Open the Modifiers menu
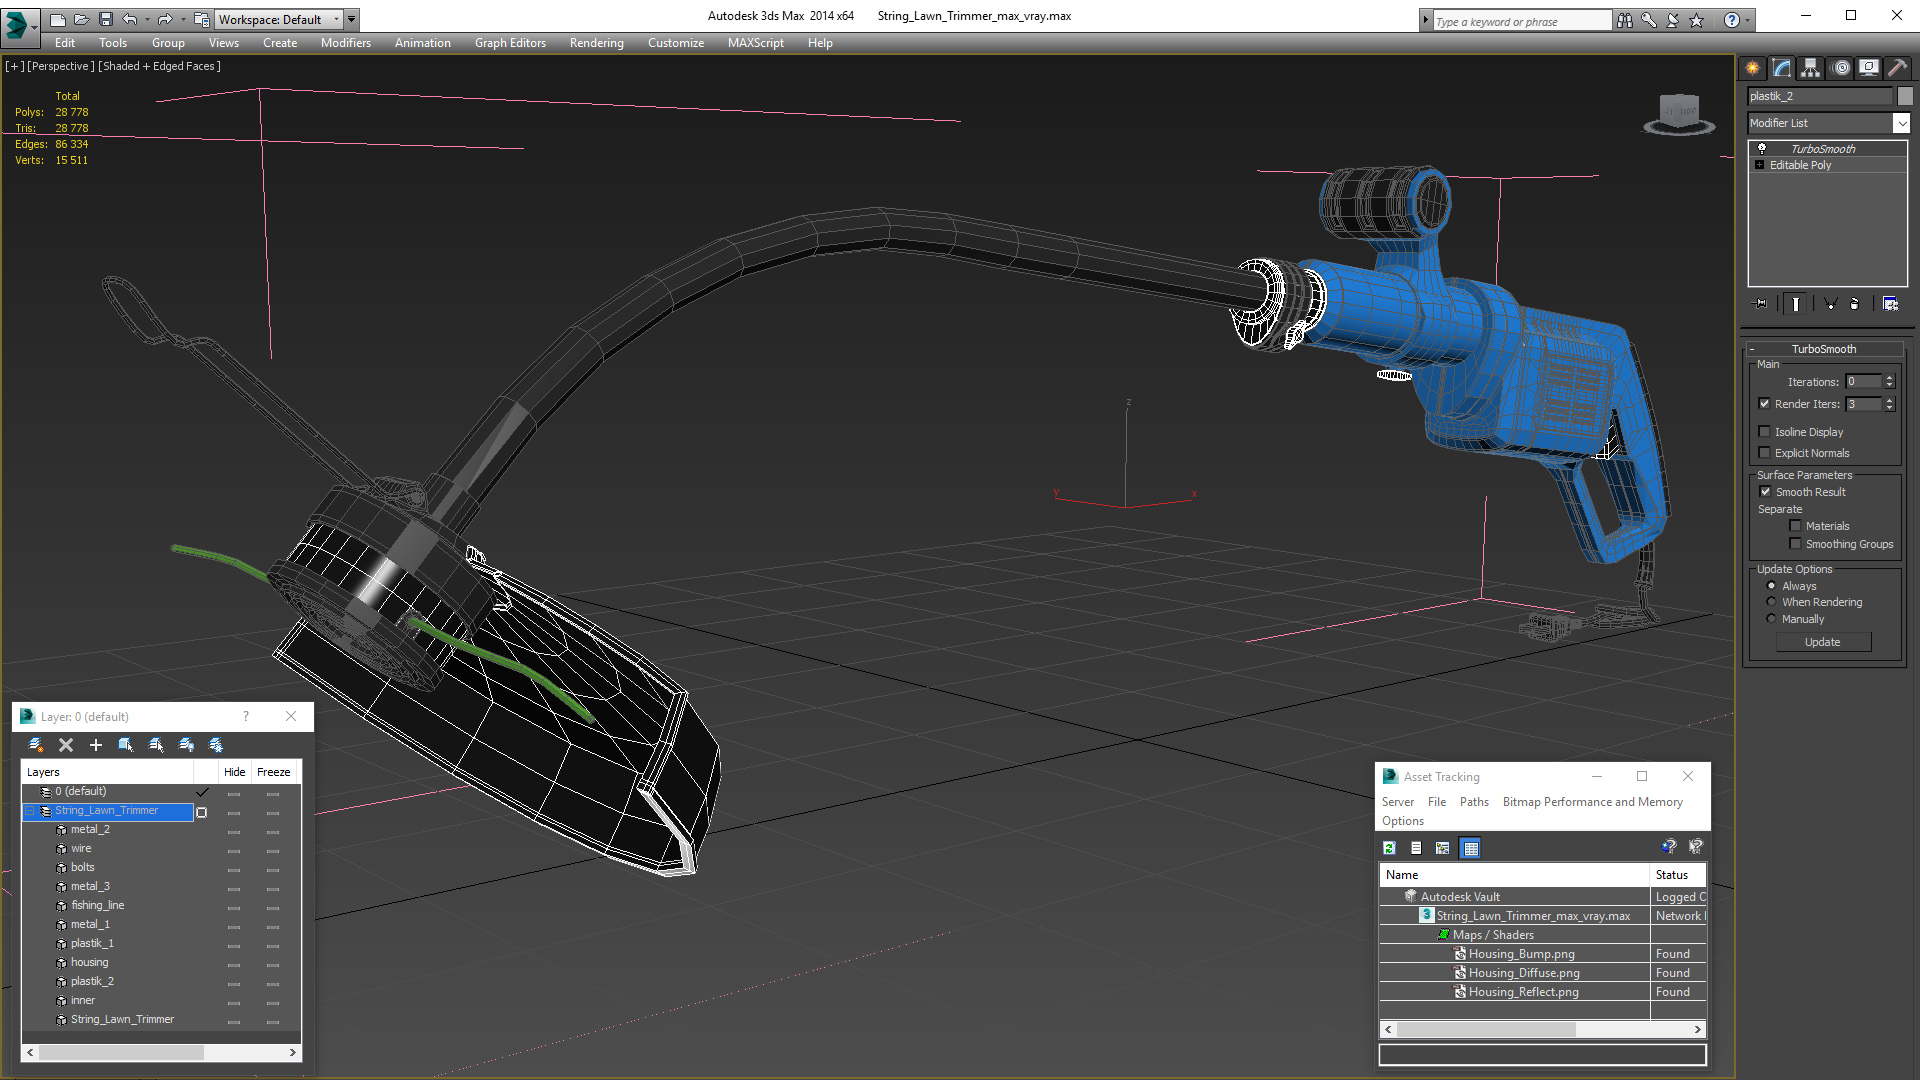The image size is (1920, 1080). pos(346,43)
